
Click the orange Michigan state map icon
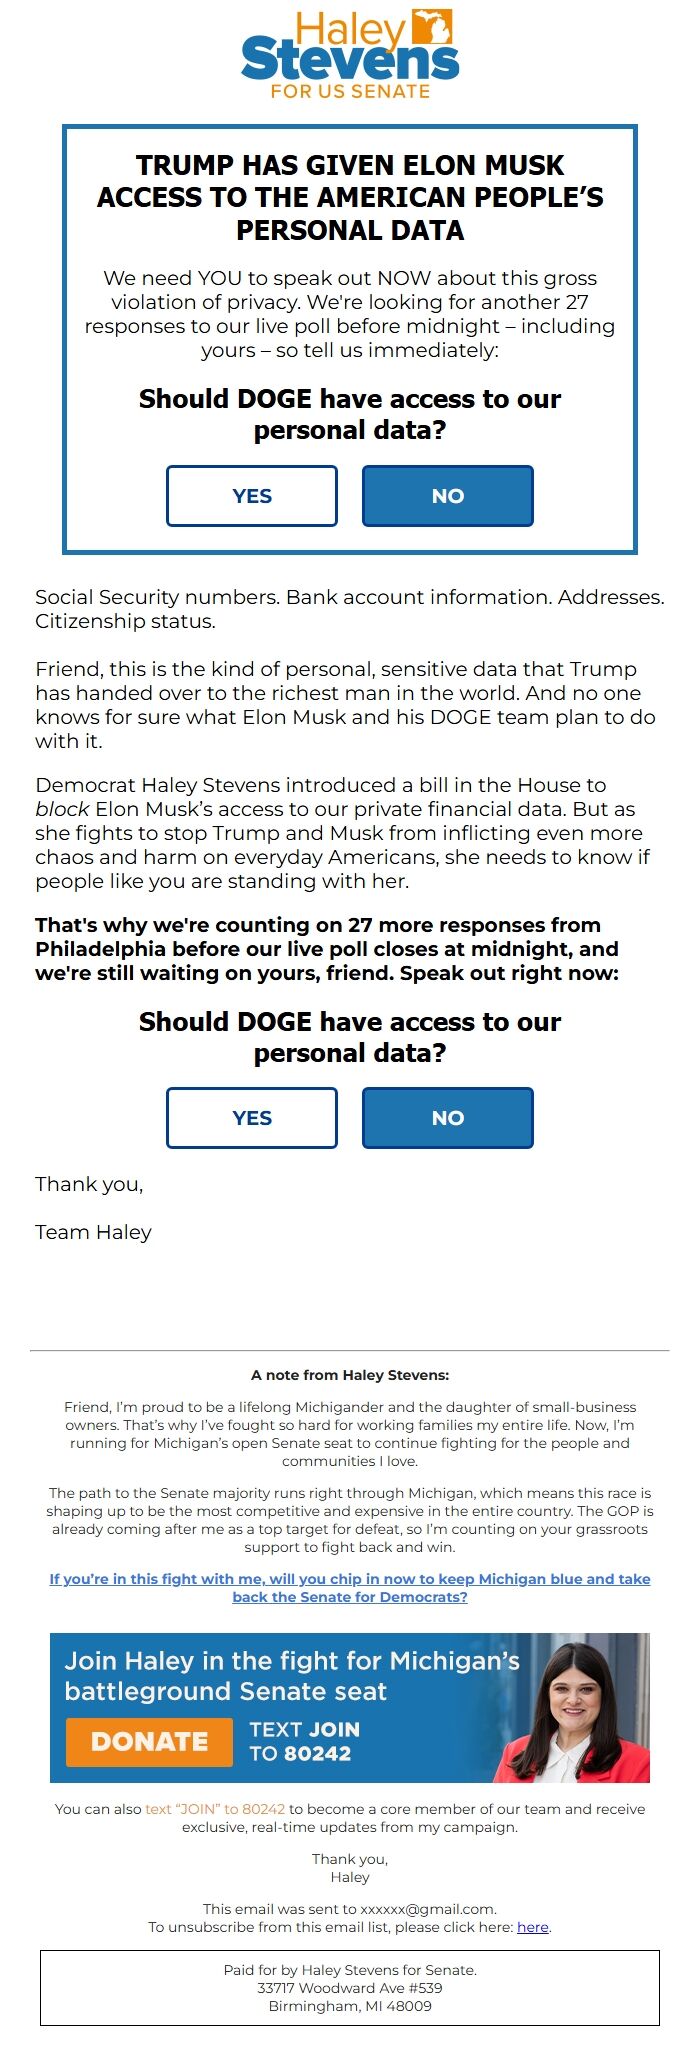(432, 26)
